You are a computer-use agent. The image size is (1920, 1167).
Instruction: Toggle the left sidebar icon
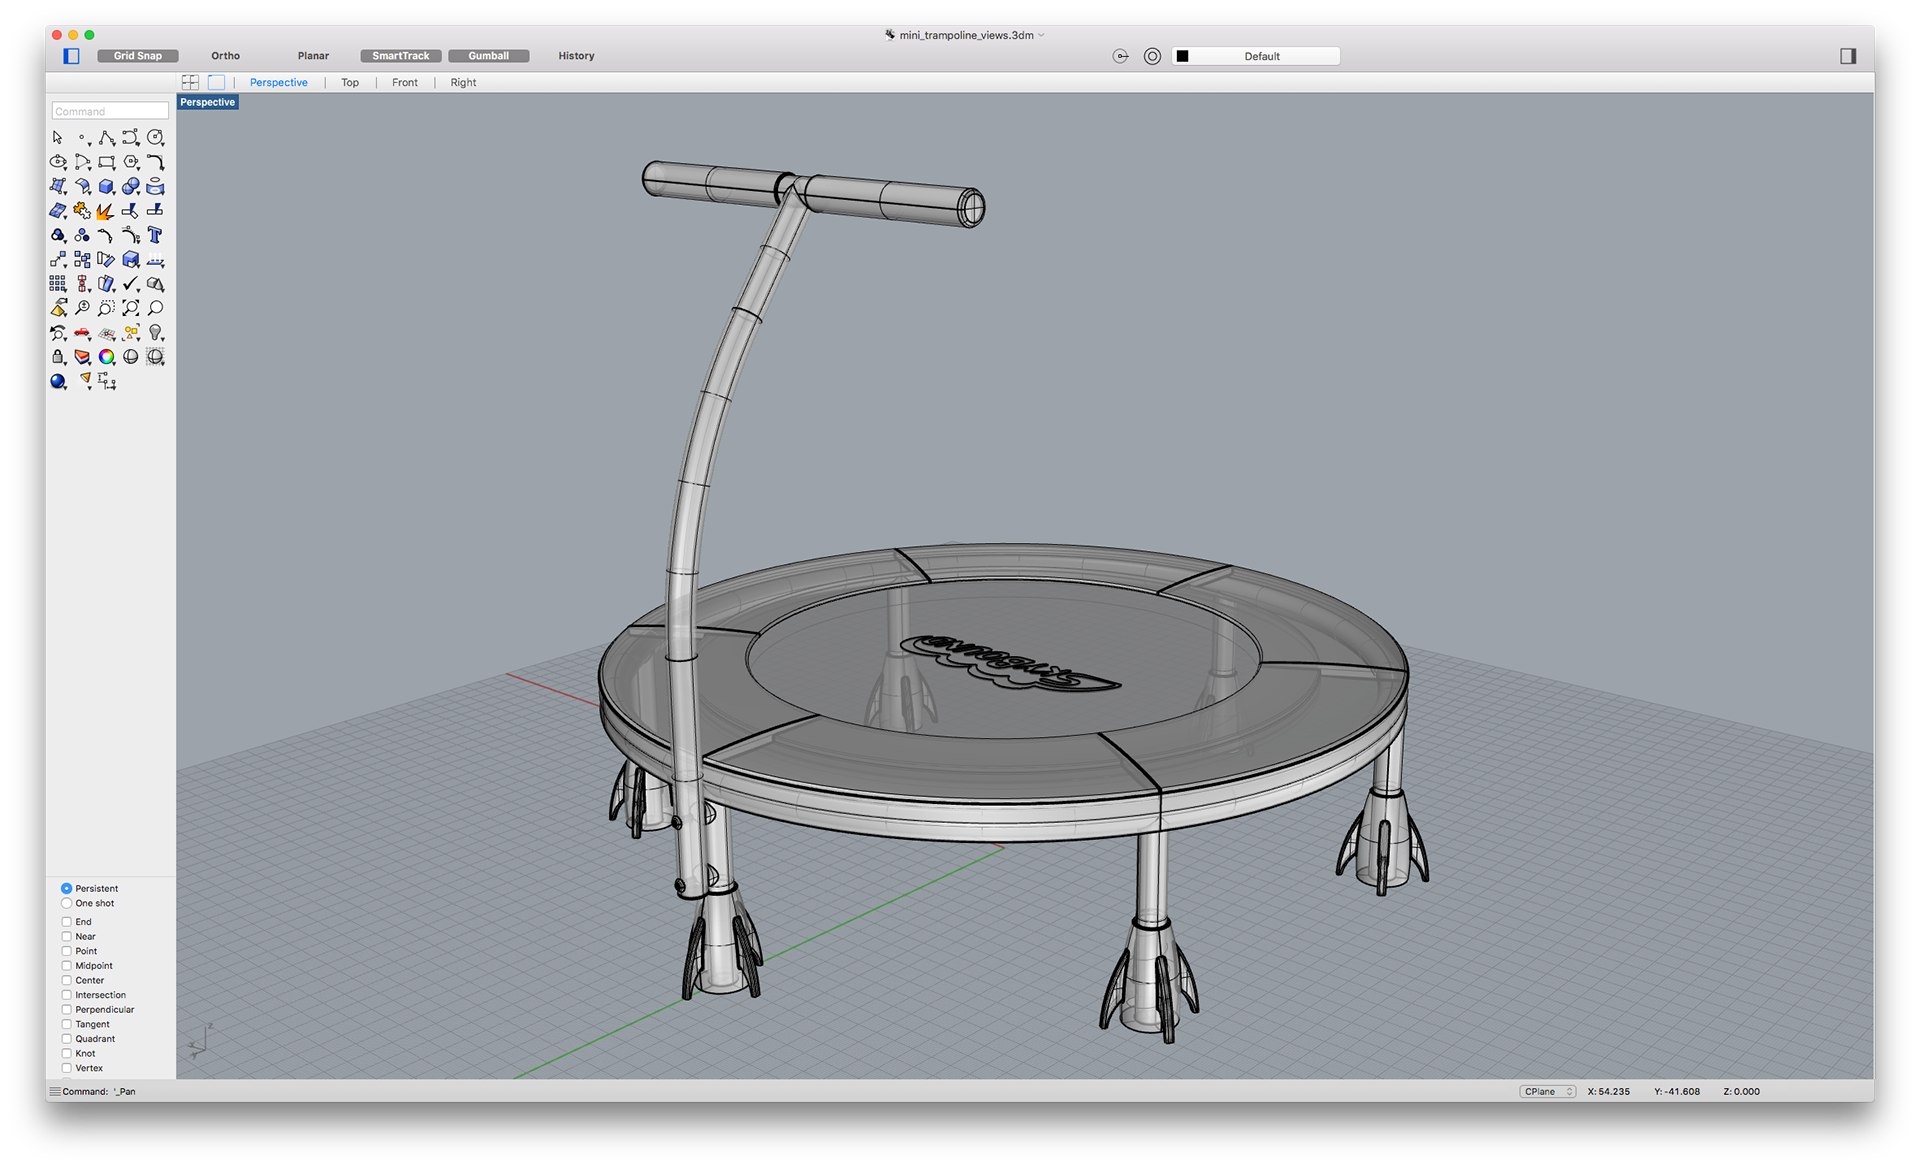click(x=71, y=56)
